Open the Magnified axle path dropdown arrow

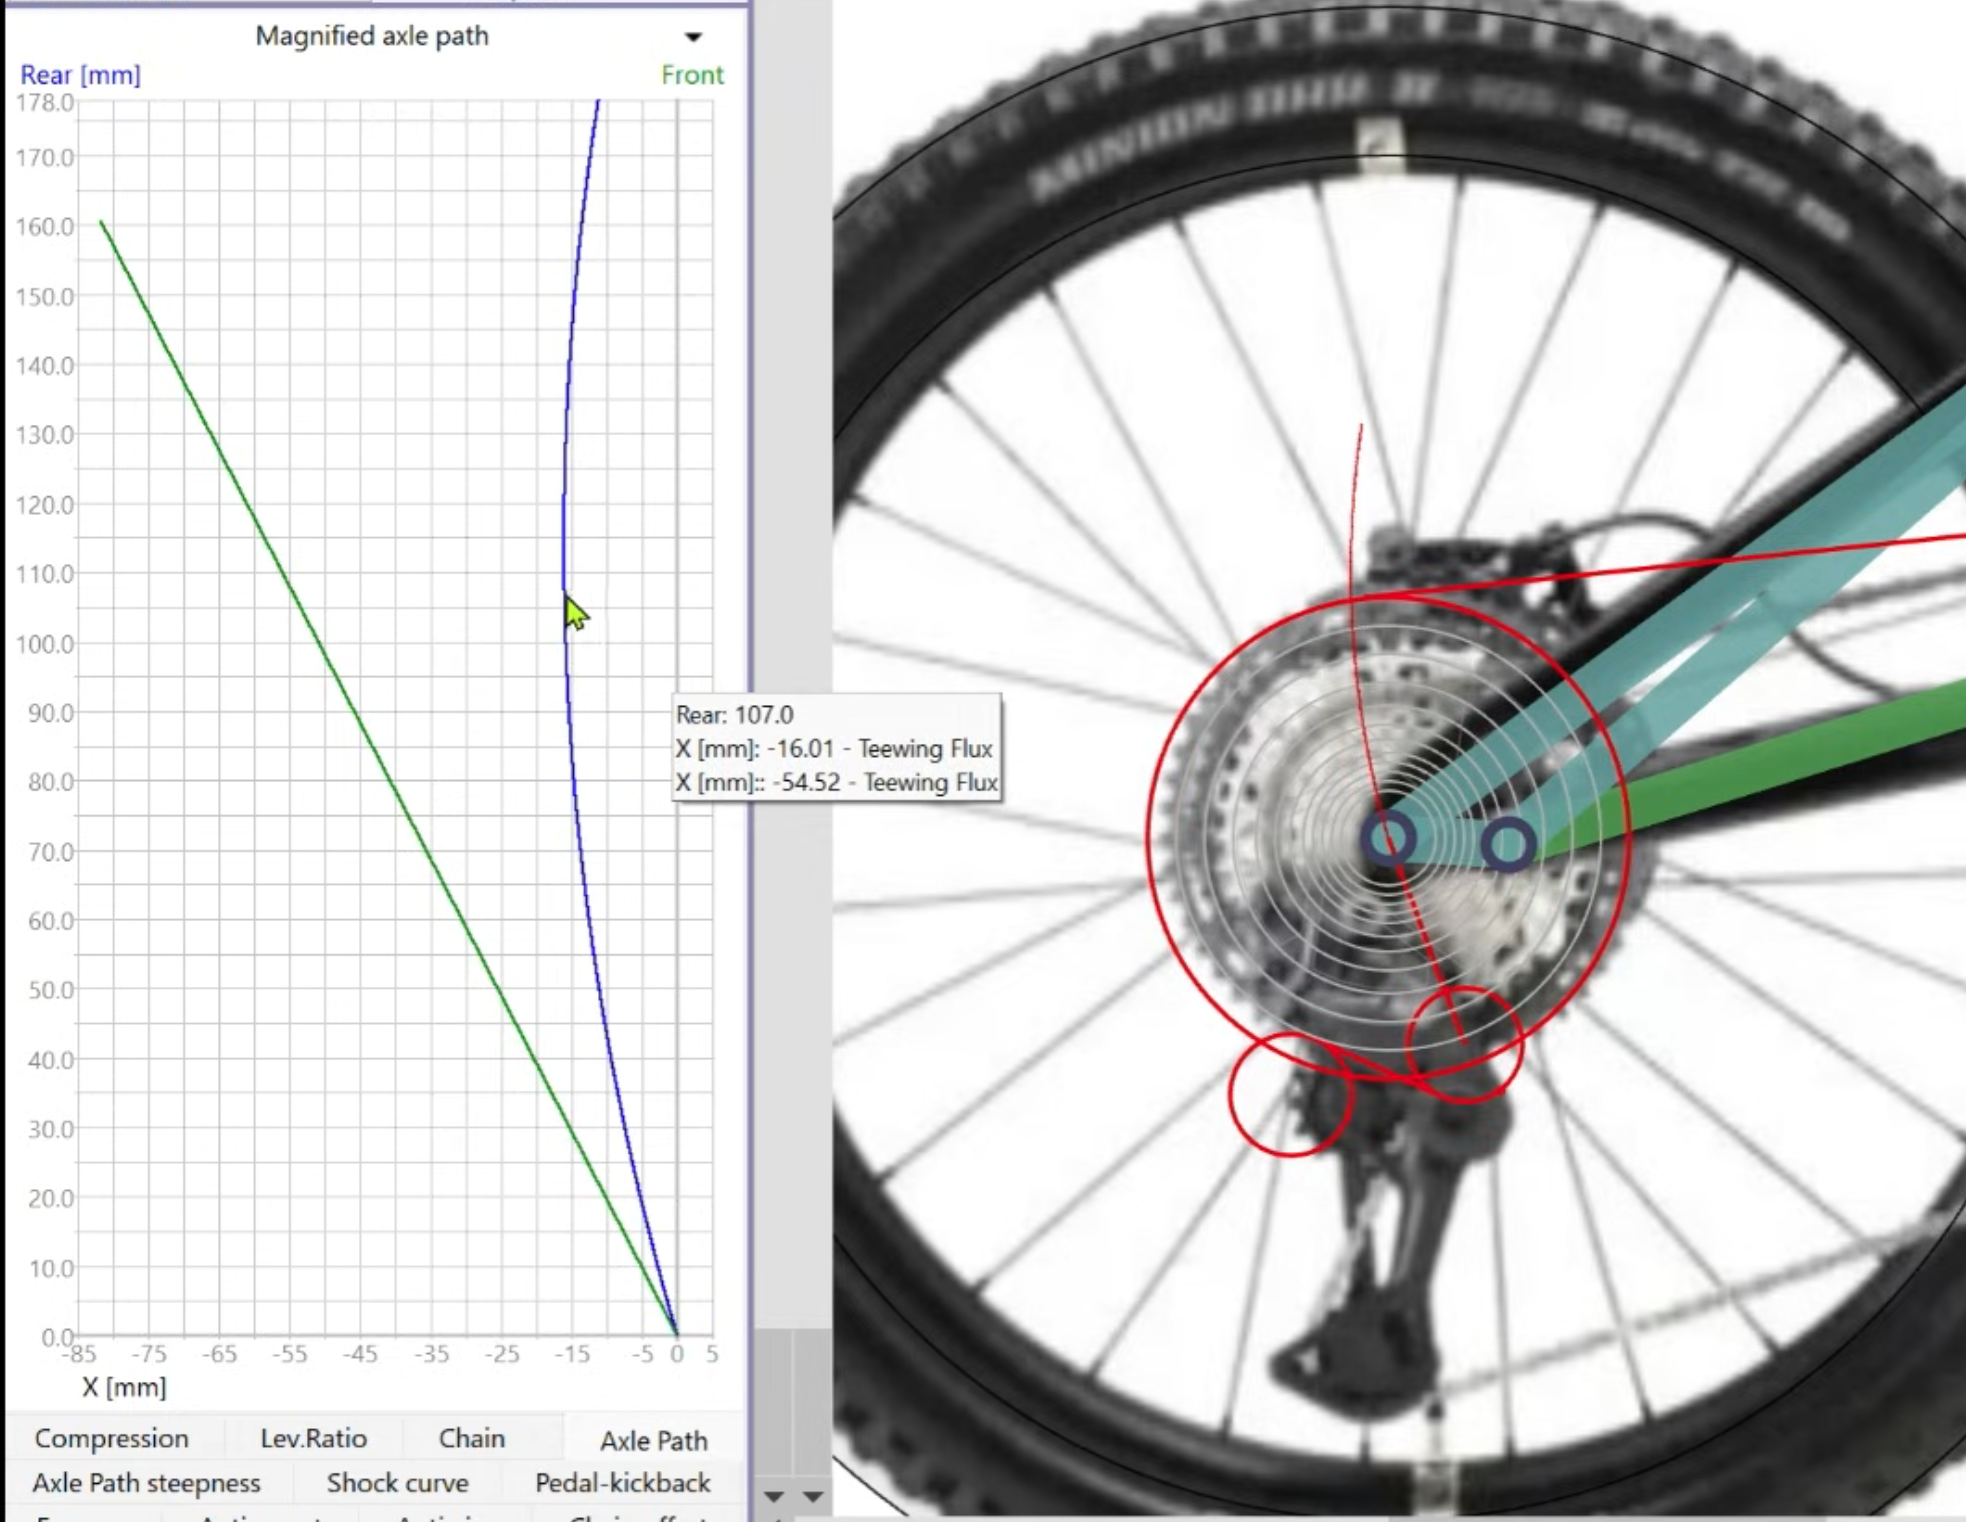693,37
